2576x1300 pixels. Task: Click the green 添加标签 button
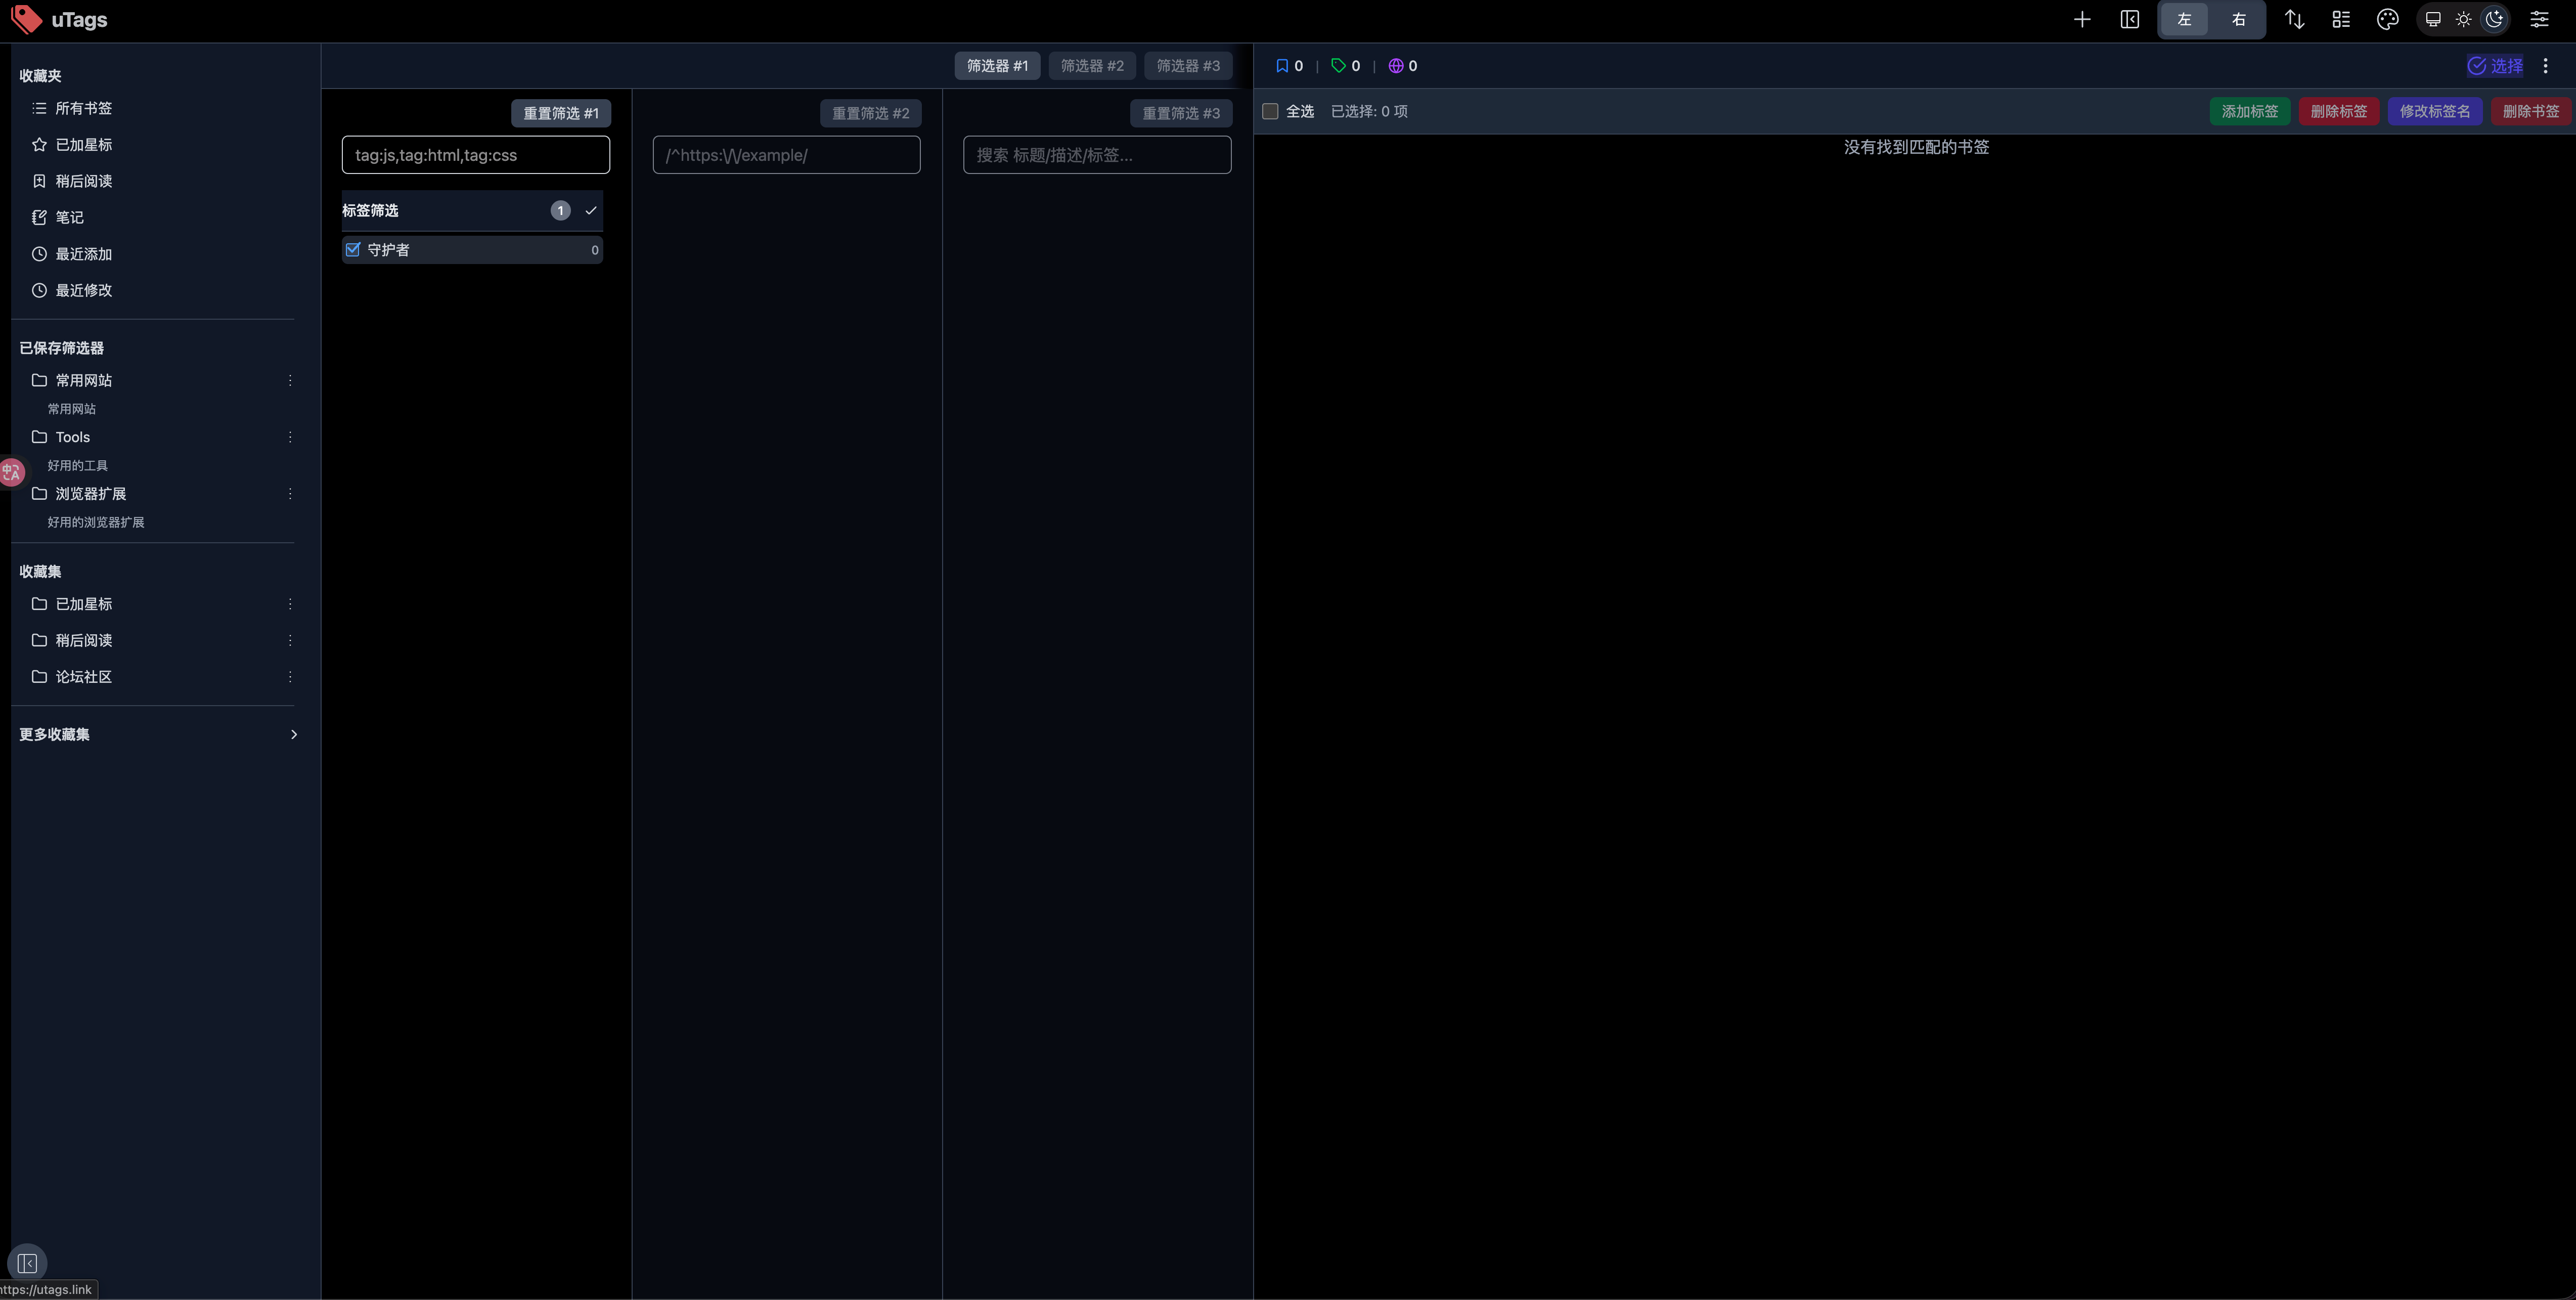[2250, 111]
